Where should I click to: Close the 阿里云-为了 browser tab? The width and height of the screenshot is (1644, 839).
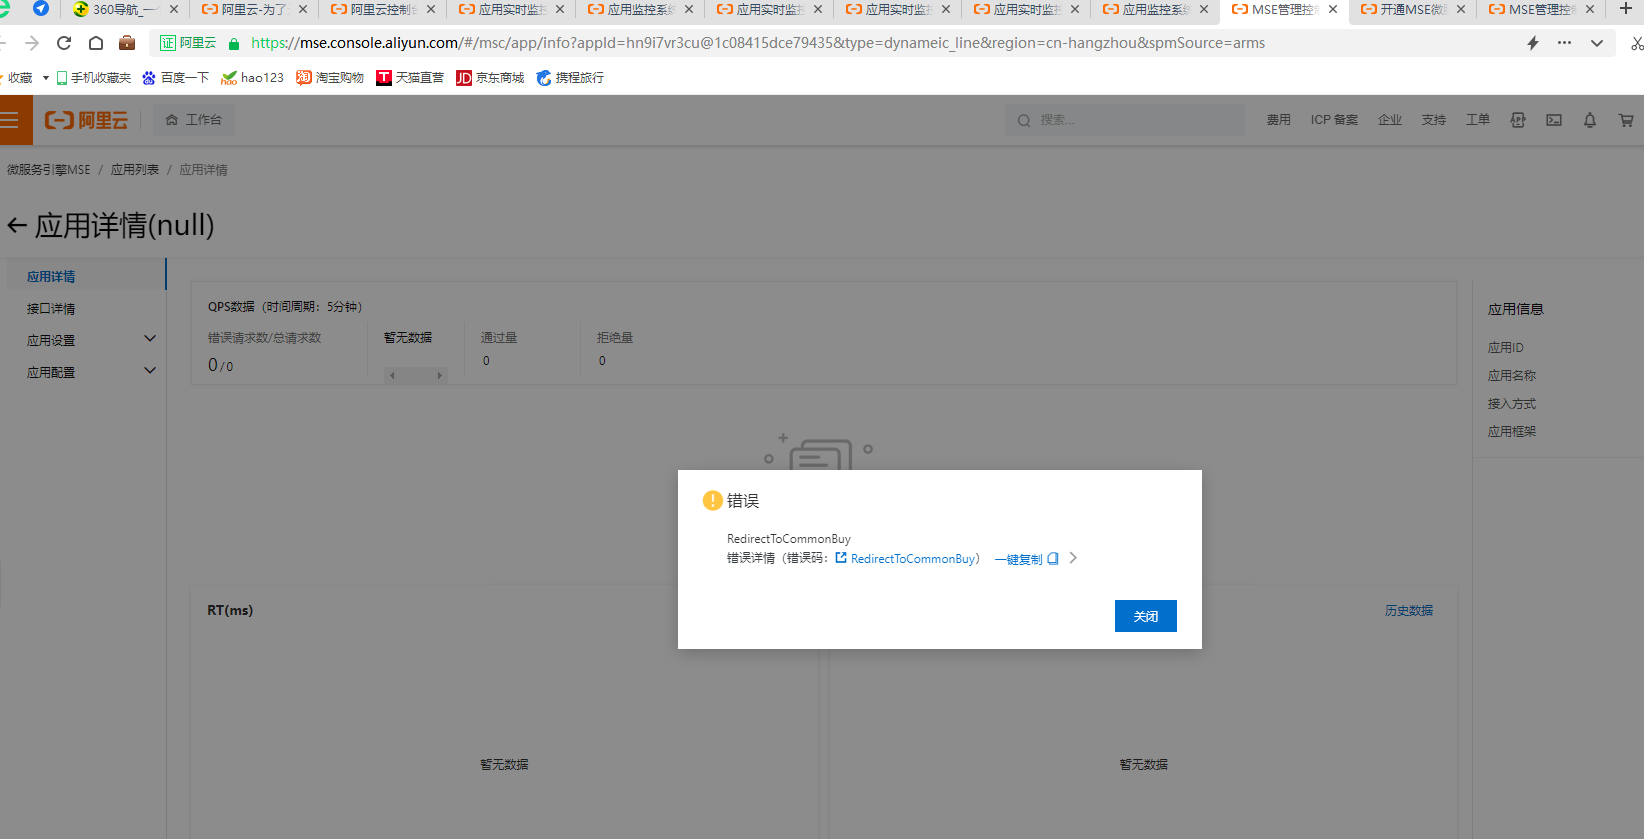click(303, 9)
